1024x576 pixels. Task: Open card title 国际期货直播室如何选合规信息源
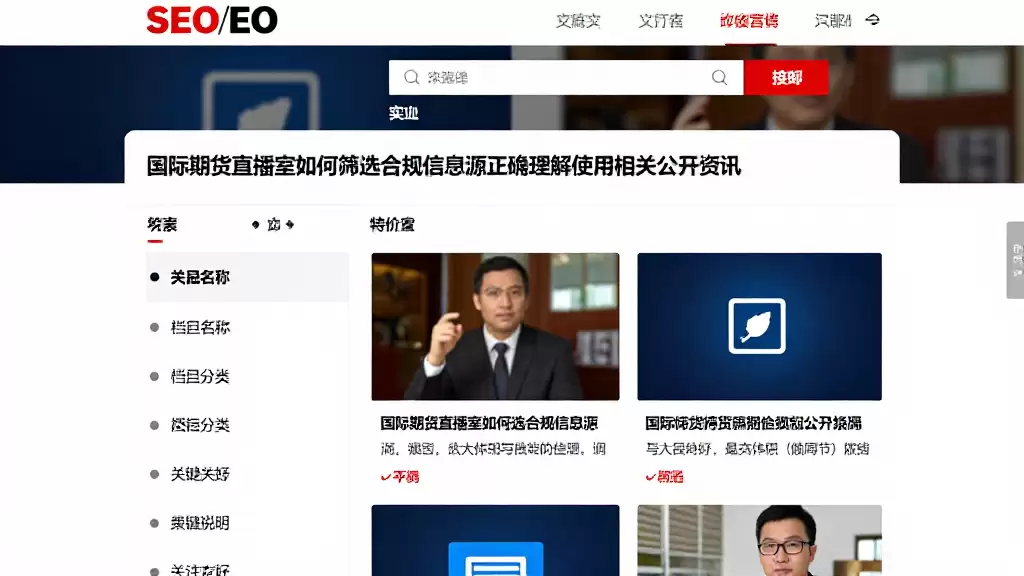tap(489, 423)
